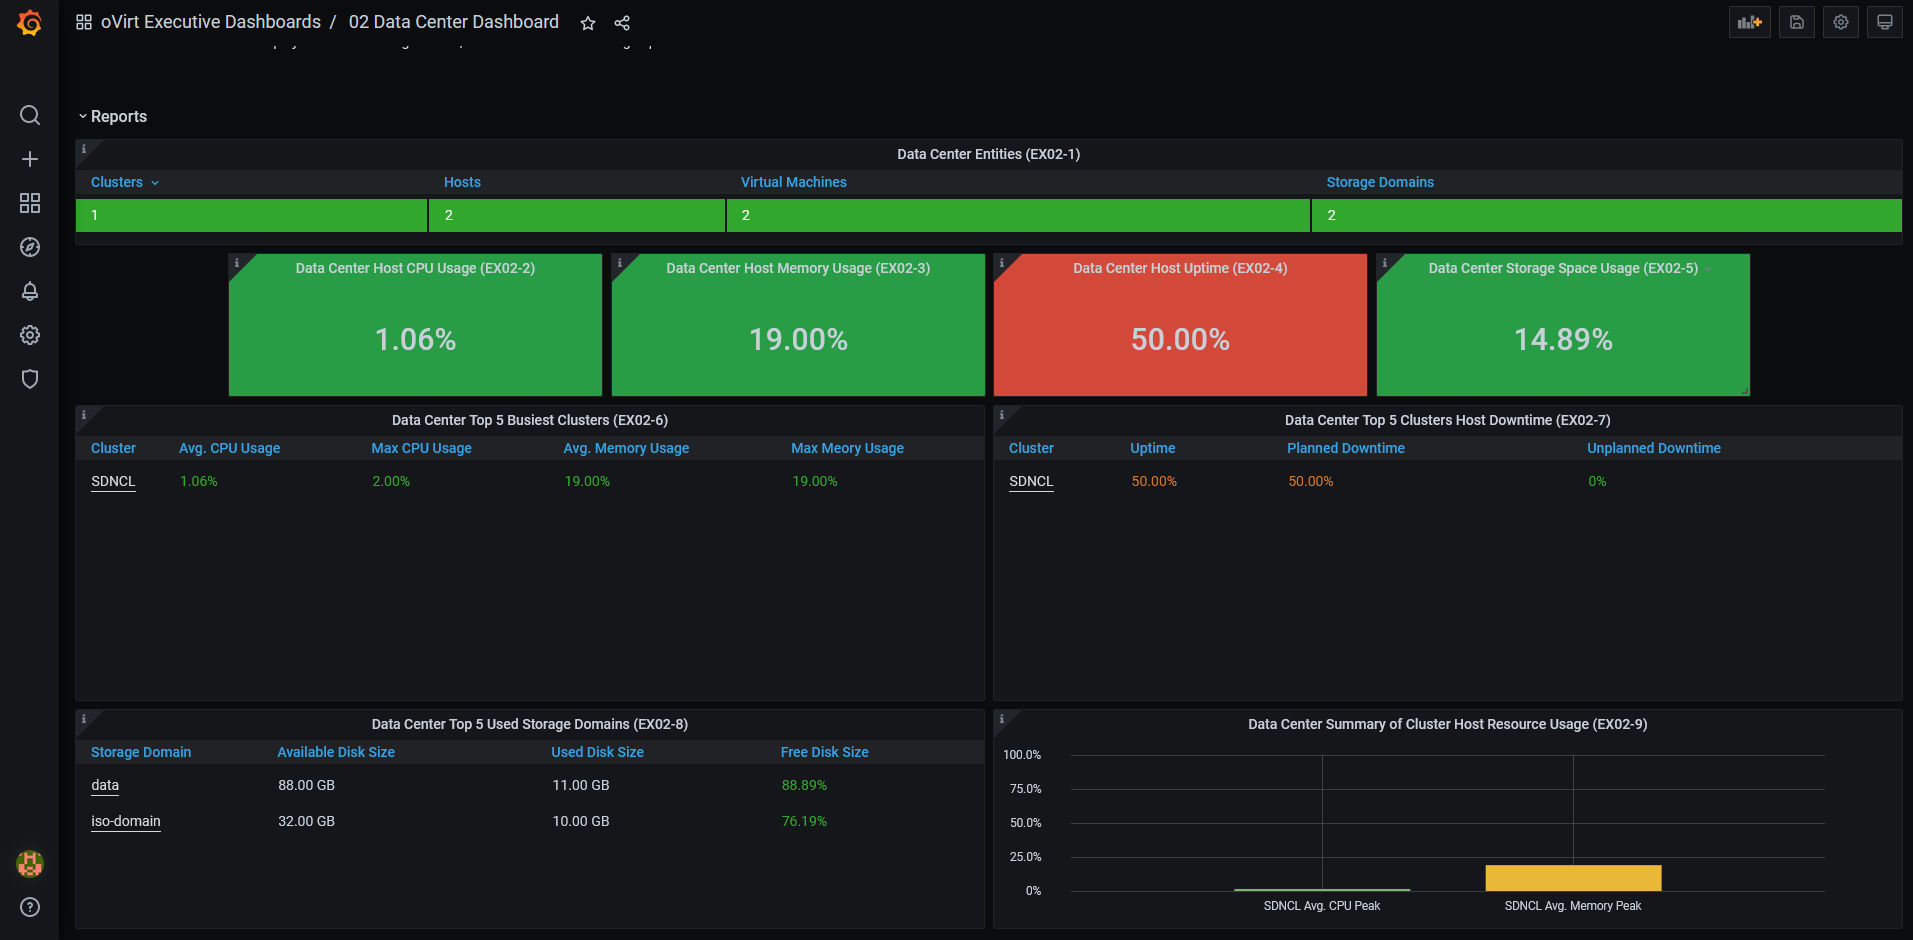Open oVirt Executive Dashboards folder breadcrumb
1913x940 pixels.
(211, 22)
